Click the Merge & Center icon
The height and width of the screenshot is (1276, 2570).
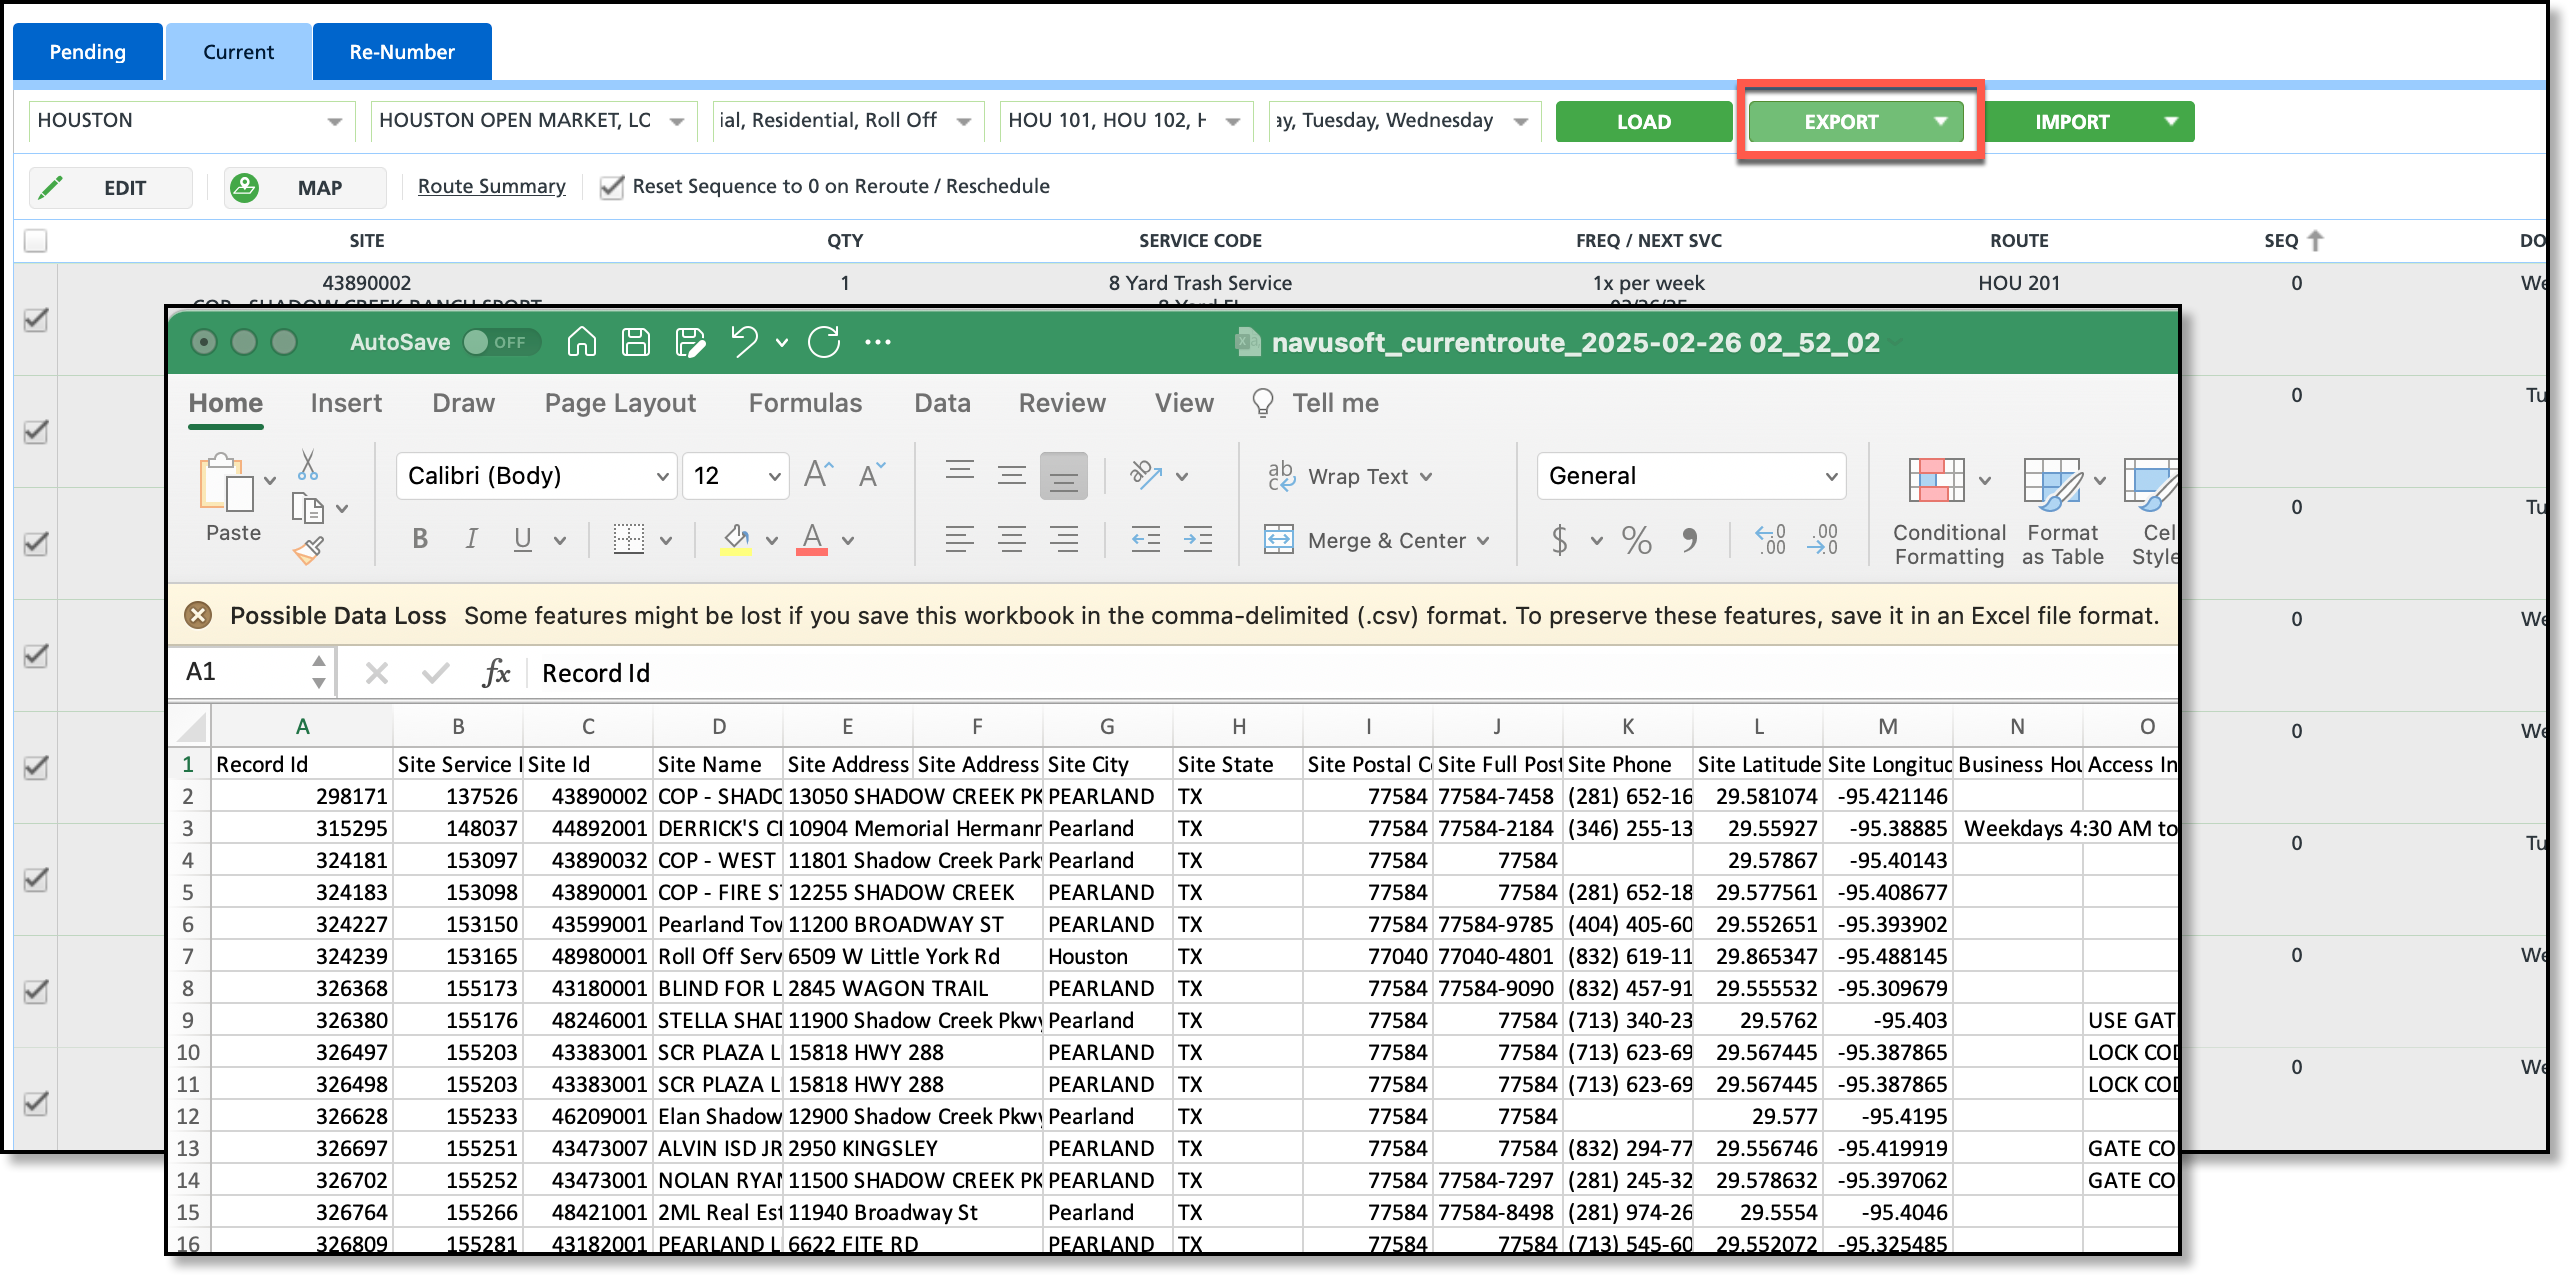point(1279,540)
